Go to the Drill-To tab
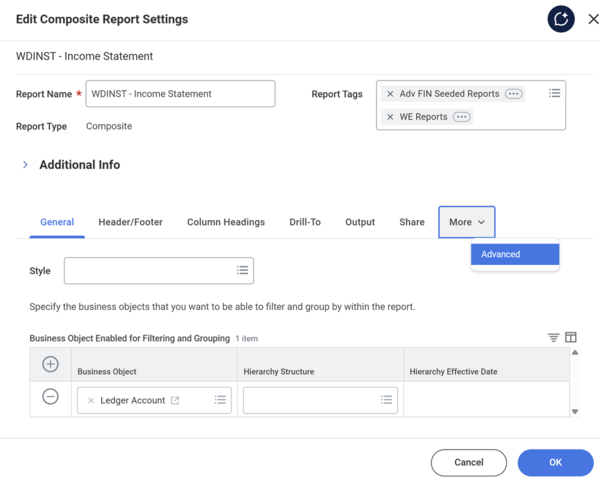Image resolution: width=600 pixels, height=484 pixels. 305,222
